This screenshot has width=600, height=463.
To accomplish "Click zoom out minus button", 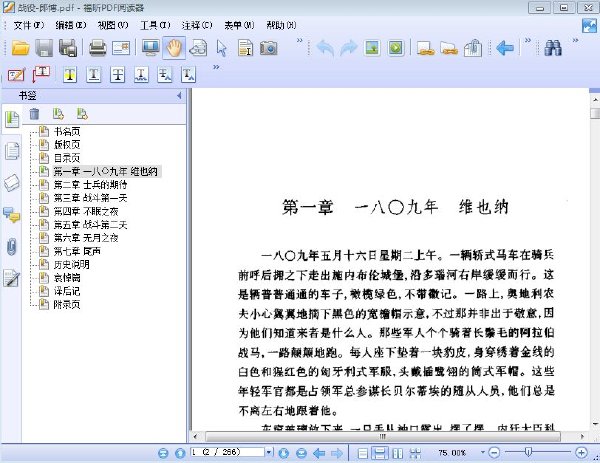I will [x=494, y=453].
